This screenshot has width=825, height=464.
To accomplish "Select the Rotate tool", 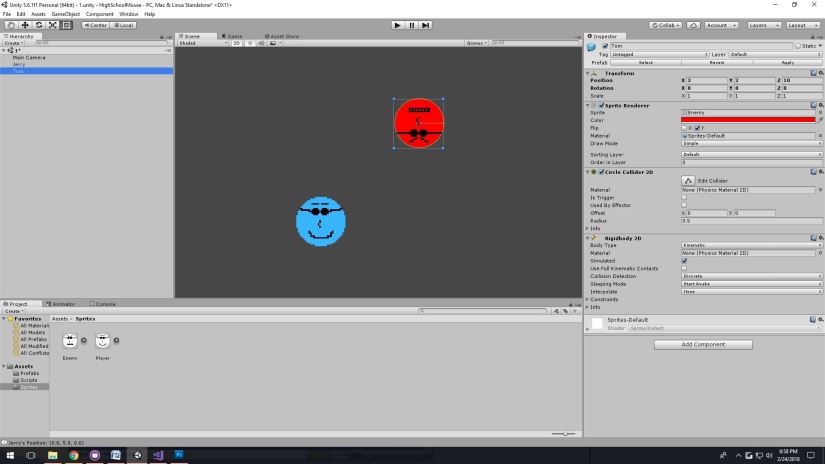I will (x=38, y=25).
